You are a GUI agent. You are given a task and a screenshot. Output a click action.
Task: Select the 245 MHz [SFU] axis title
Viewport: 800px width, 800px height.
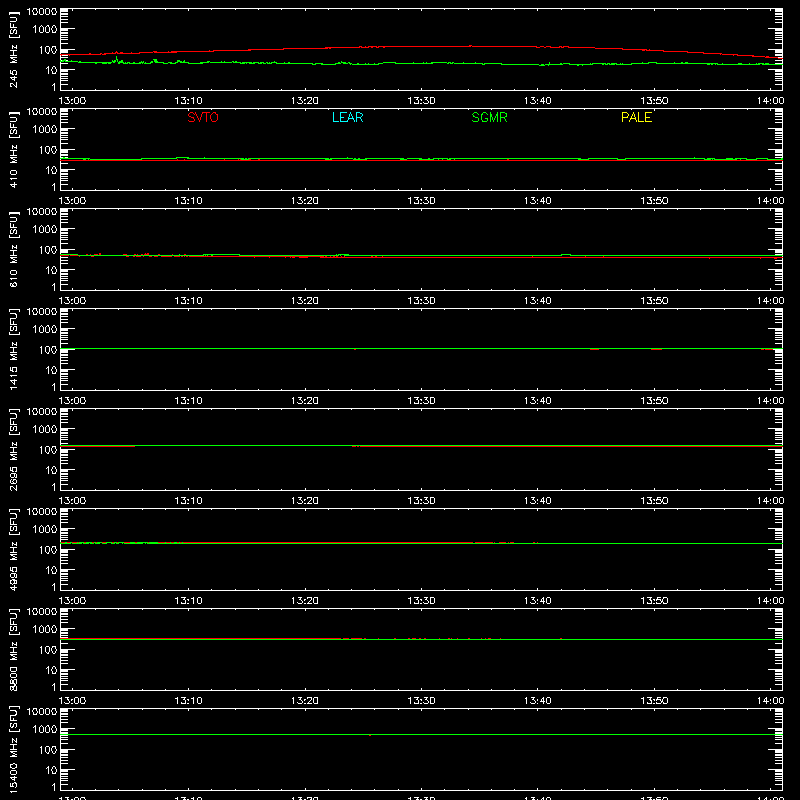pos(13,50)
